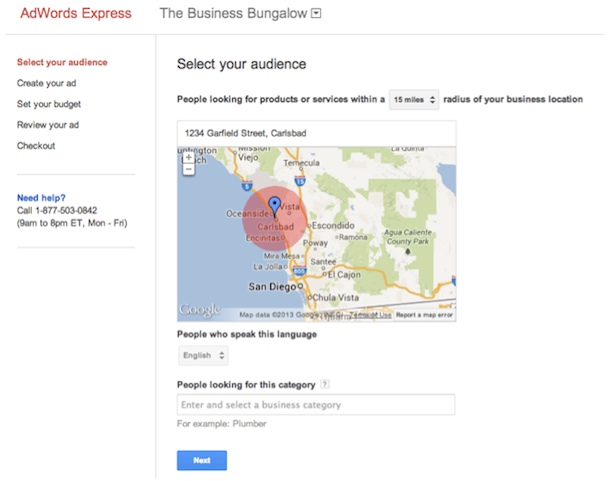Click the Google logo on the map
The image size is (611, 481).
pyautogui.click(x=200, y=310)
